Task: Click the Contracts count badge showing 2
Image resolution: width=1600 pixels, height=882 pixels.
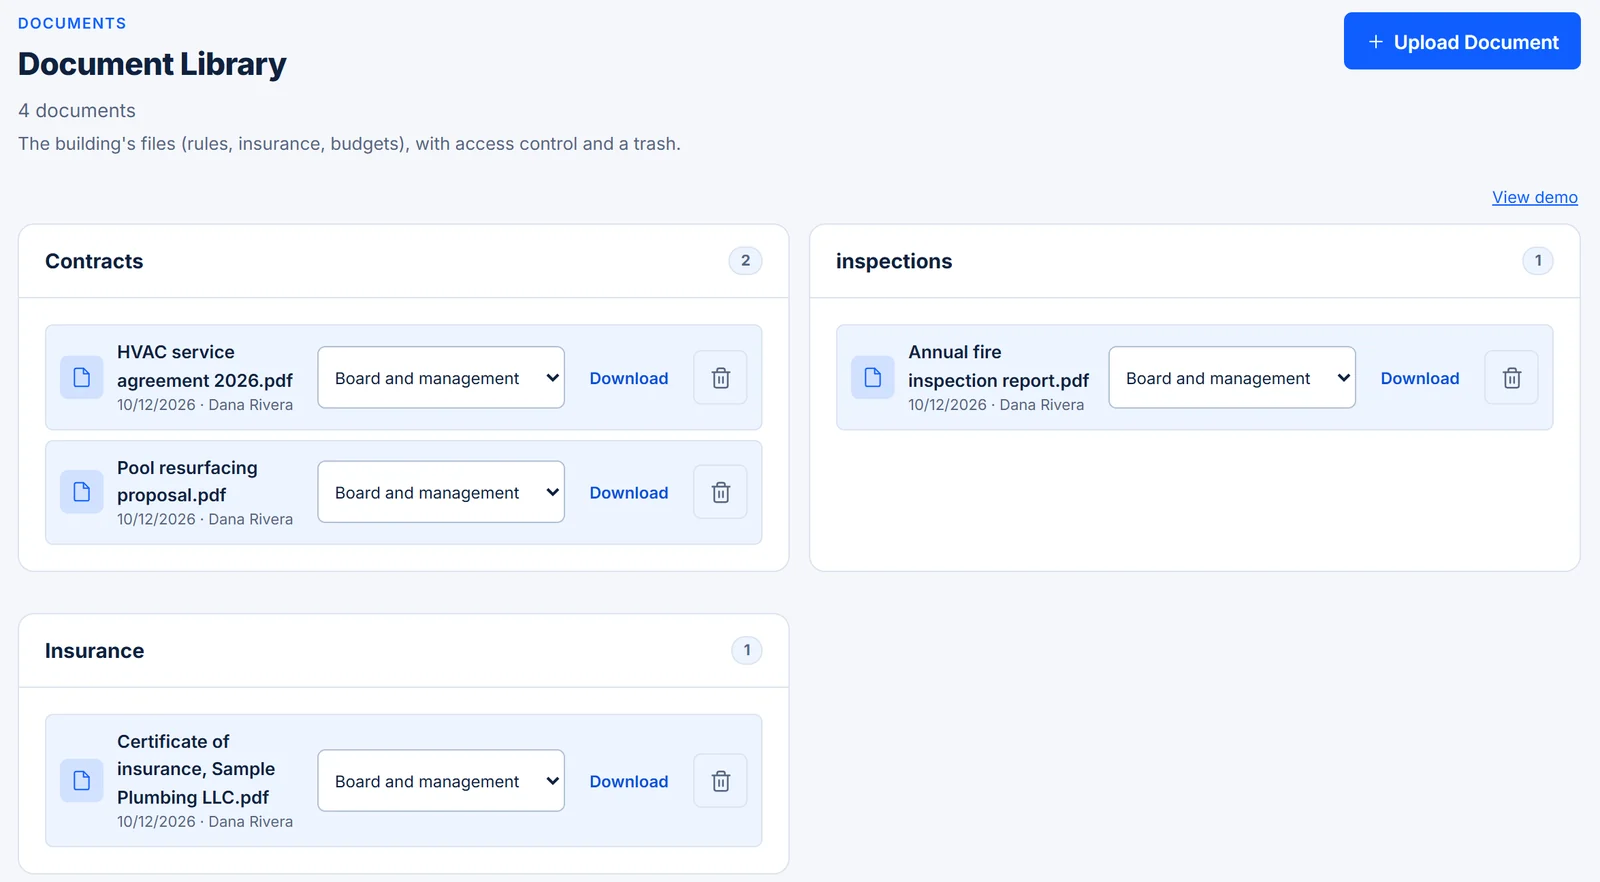Action: click(745, 260)
